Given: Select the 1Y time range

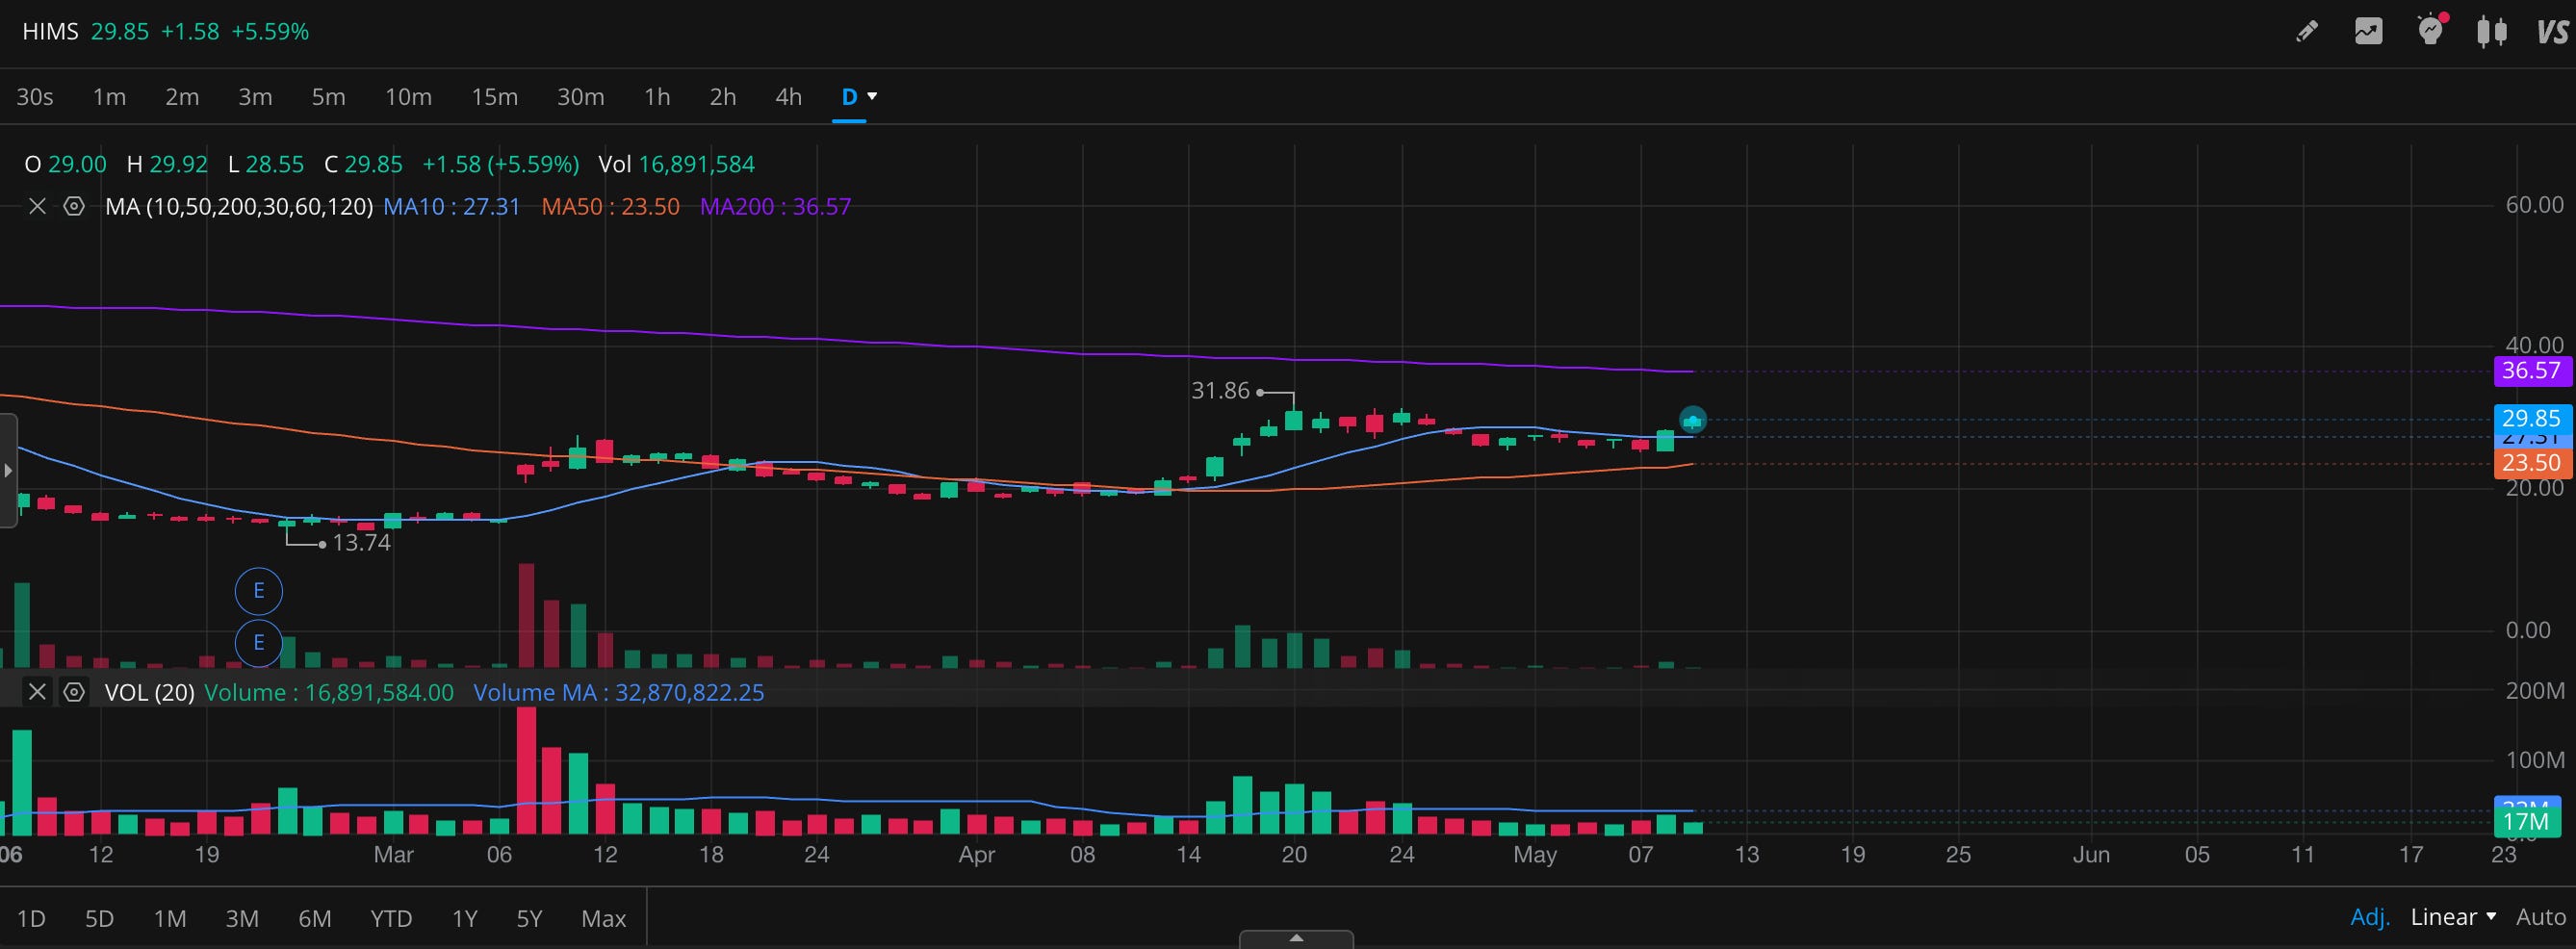Looking at the screenshot, I should (x=465, y=918).
